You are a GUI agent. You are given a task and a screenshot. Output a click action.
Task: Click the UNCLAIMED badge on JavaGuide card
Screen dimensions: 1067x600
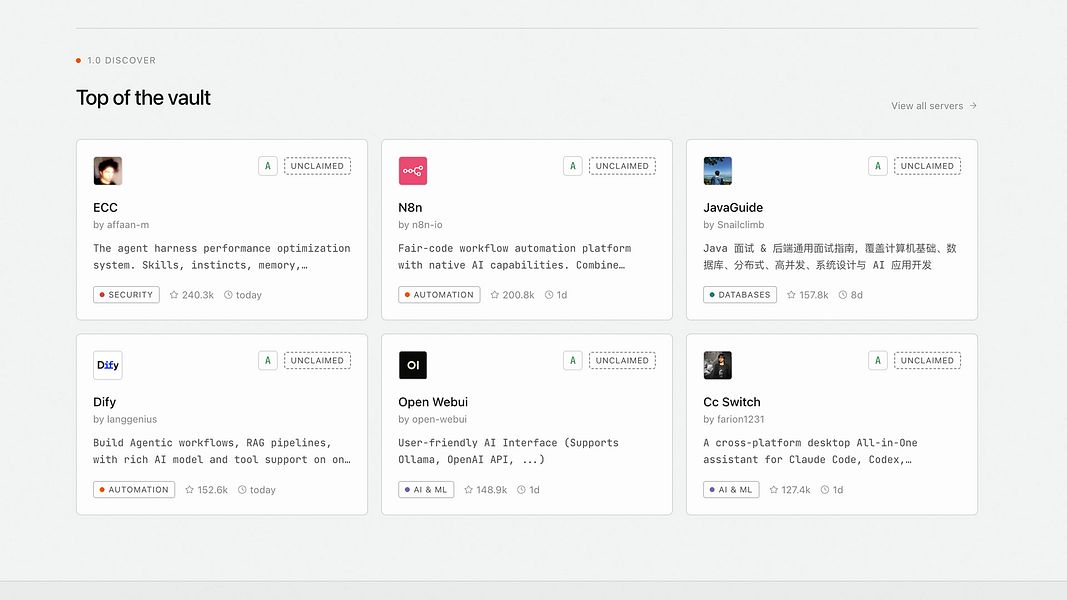[928, 166]
